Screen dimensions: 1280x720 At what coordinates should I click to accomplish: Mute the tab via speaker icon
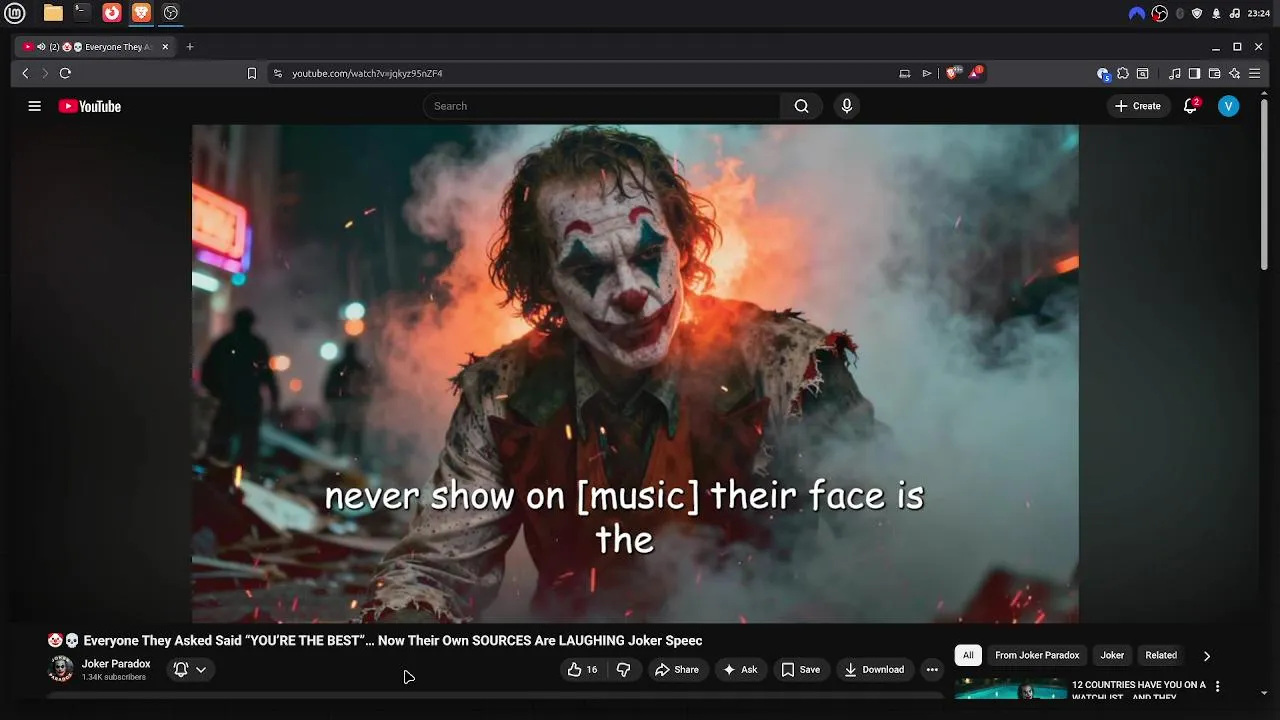pos(41,47)
